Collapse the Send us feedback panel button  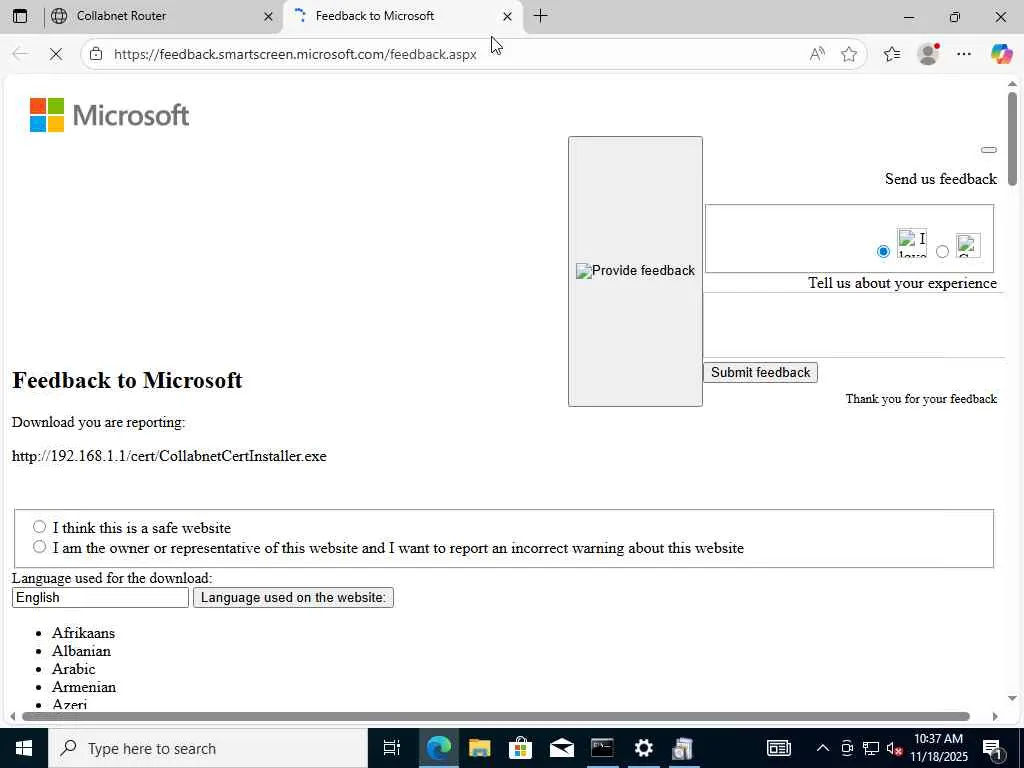click(989, 150)
